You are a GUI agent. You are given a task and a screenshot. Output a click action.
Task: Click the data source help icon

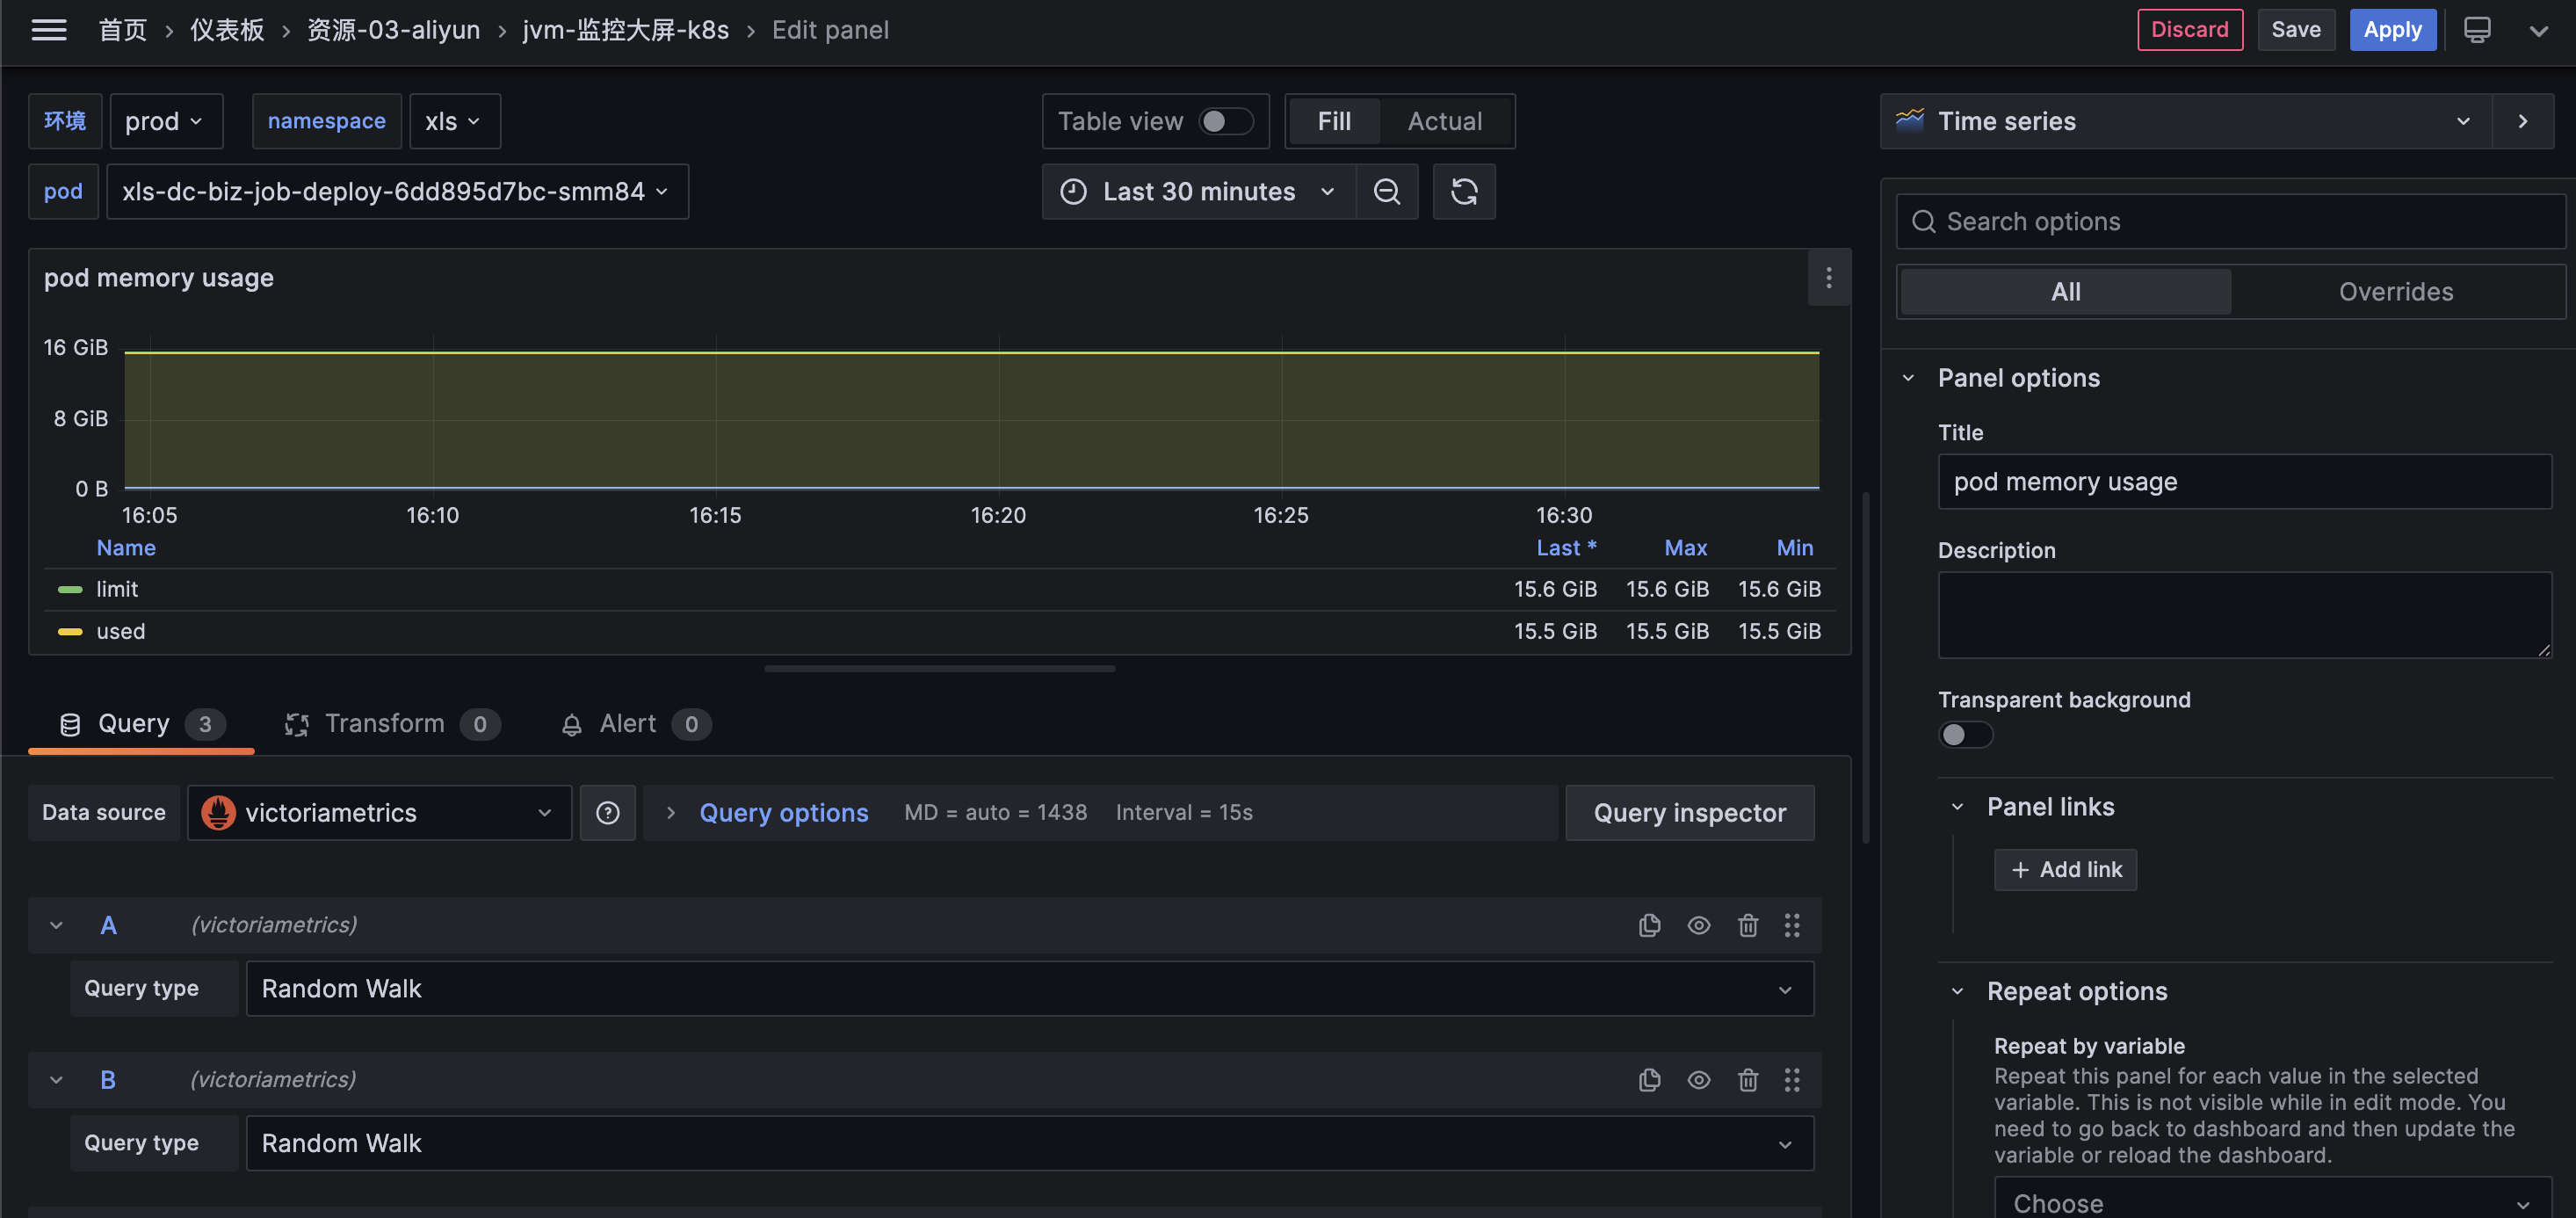pyautogui.click(x=607, y=813)
